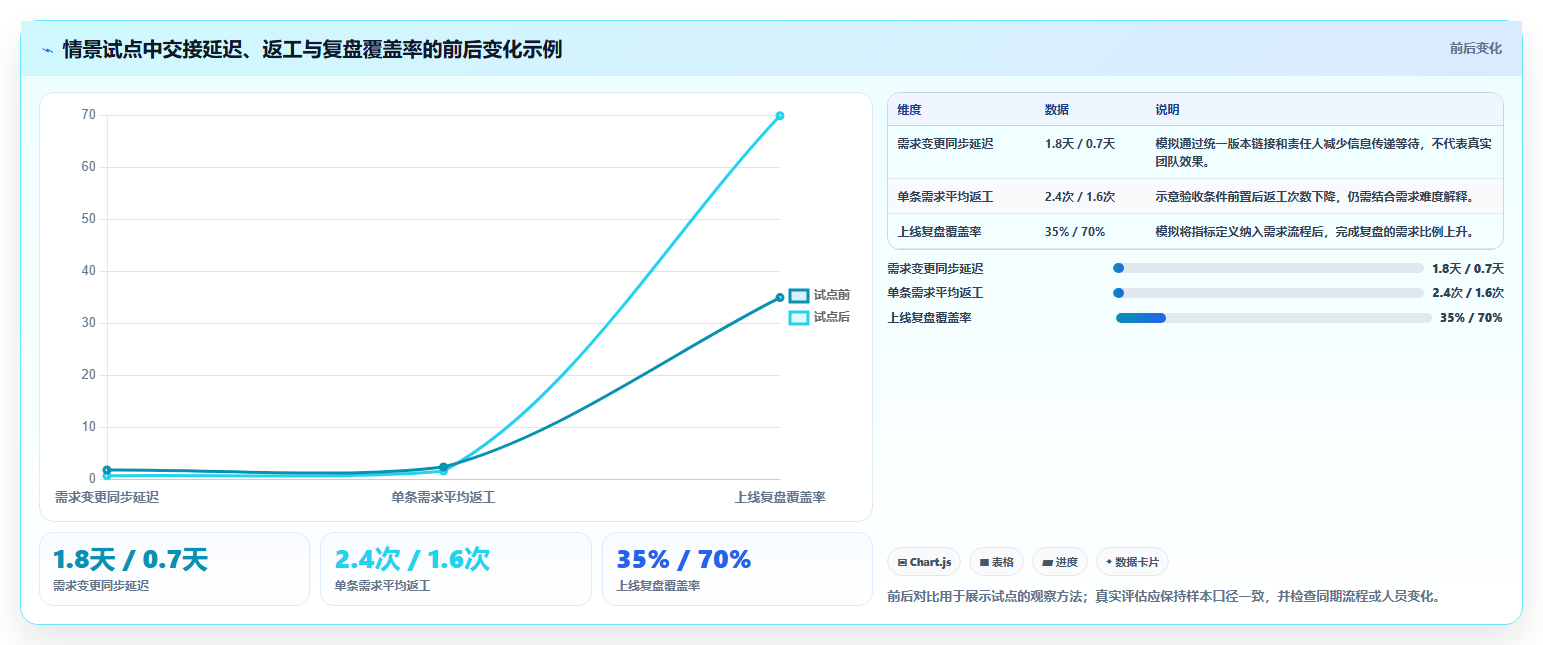Screen dimensions: 1543x645
Task: Click the explanation text starting 模拟通过统一版本链接
Action: pos(1323,152)
